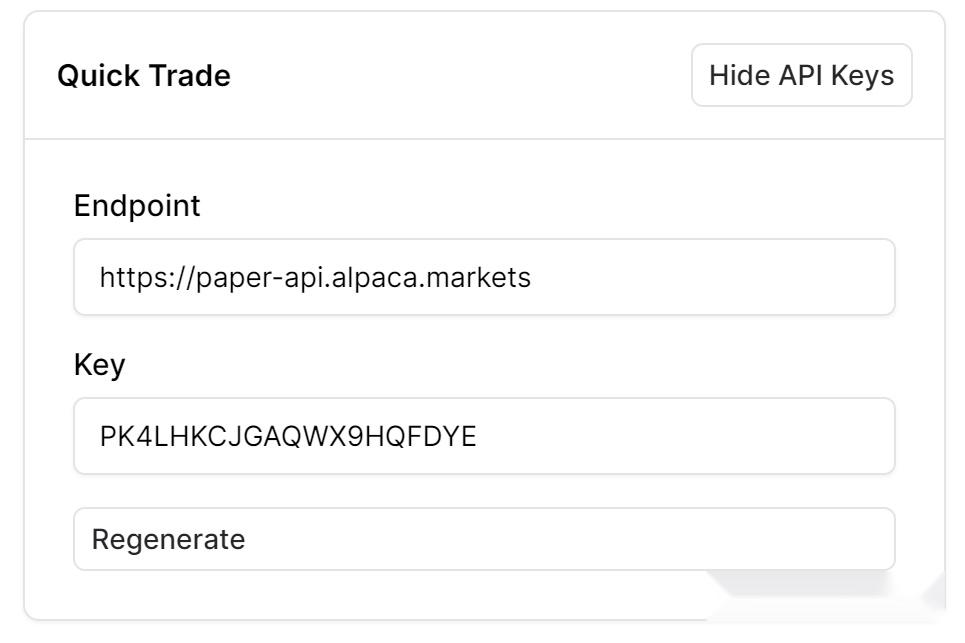Hide the API keys section
This screenshot has width=965, height=643.
pyautogui.click(x=801, y=75)
